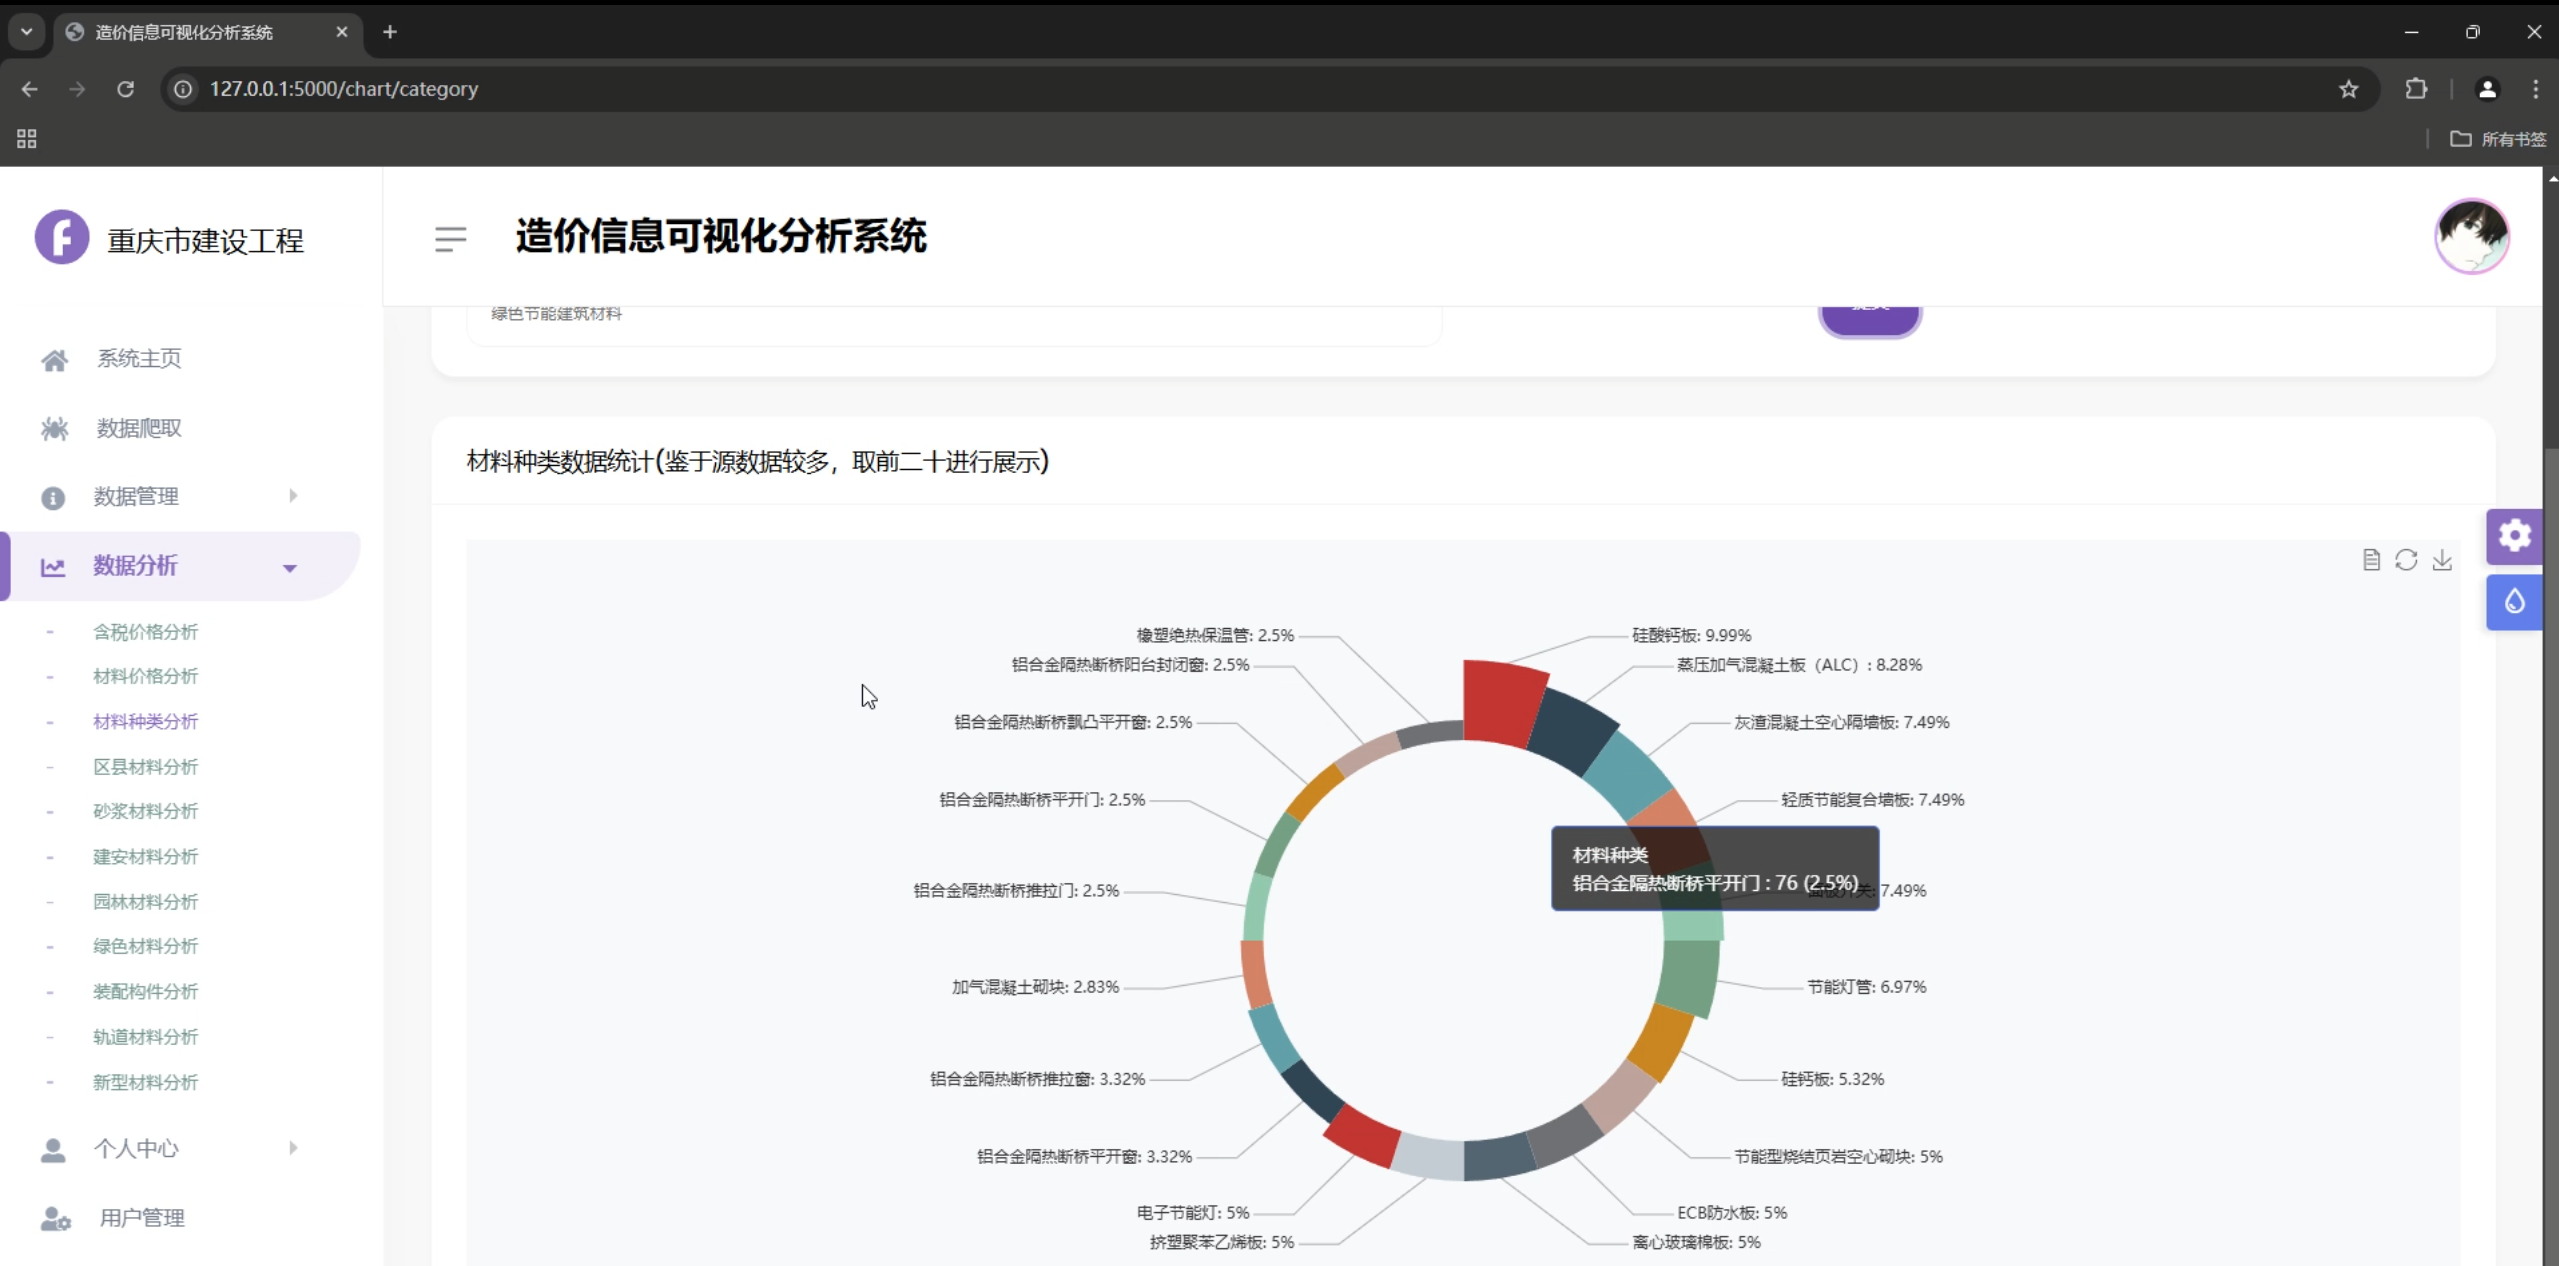This screenshot has width=2559, height=1266.
Task: Click the 重庆市建设工程 sidebar title
Action: pyautogui.click(x=205, y=241)
